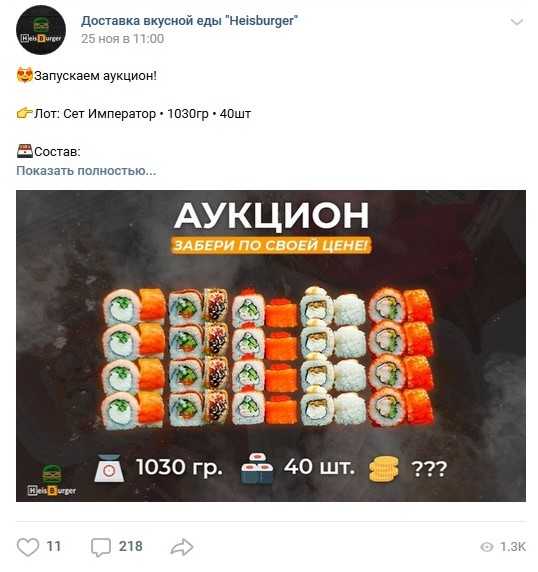Open comments via the speech bubble icon
The image size is (538, 572).
pyautogui.click(x=101, y=547)
